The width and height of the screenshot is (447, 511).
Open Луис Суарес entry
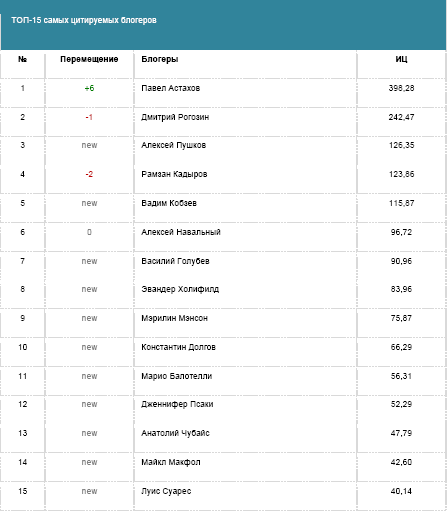click(166, 491)
